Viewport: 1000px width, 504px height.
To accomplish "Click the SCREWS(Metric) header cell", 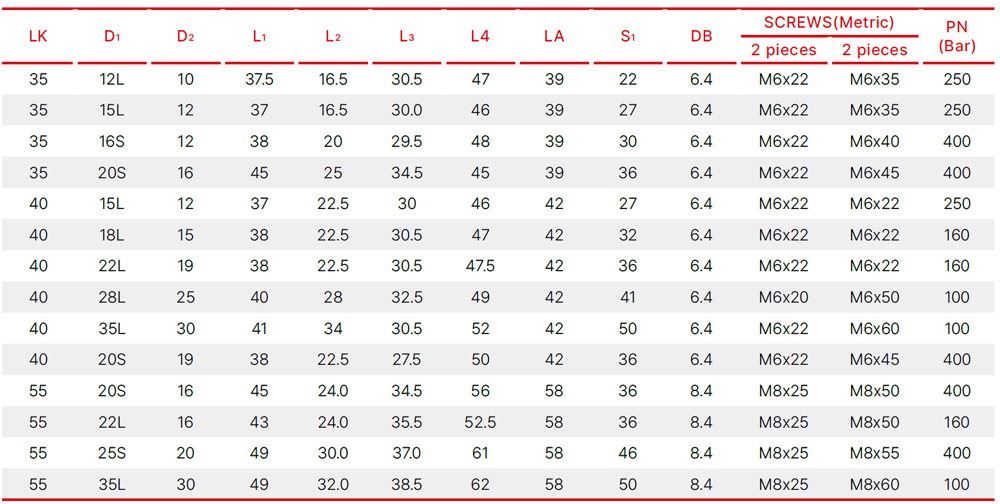I will (x=829, y=22).
